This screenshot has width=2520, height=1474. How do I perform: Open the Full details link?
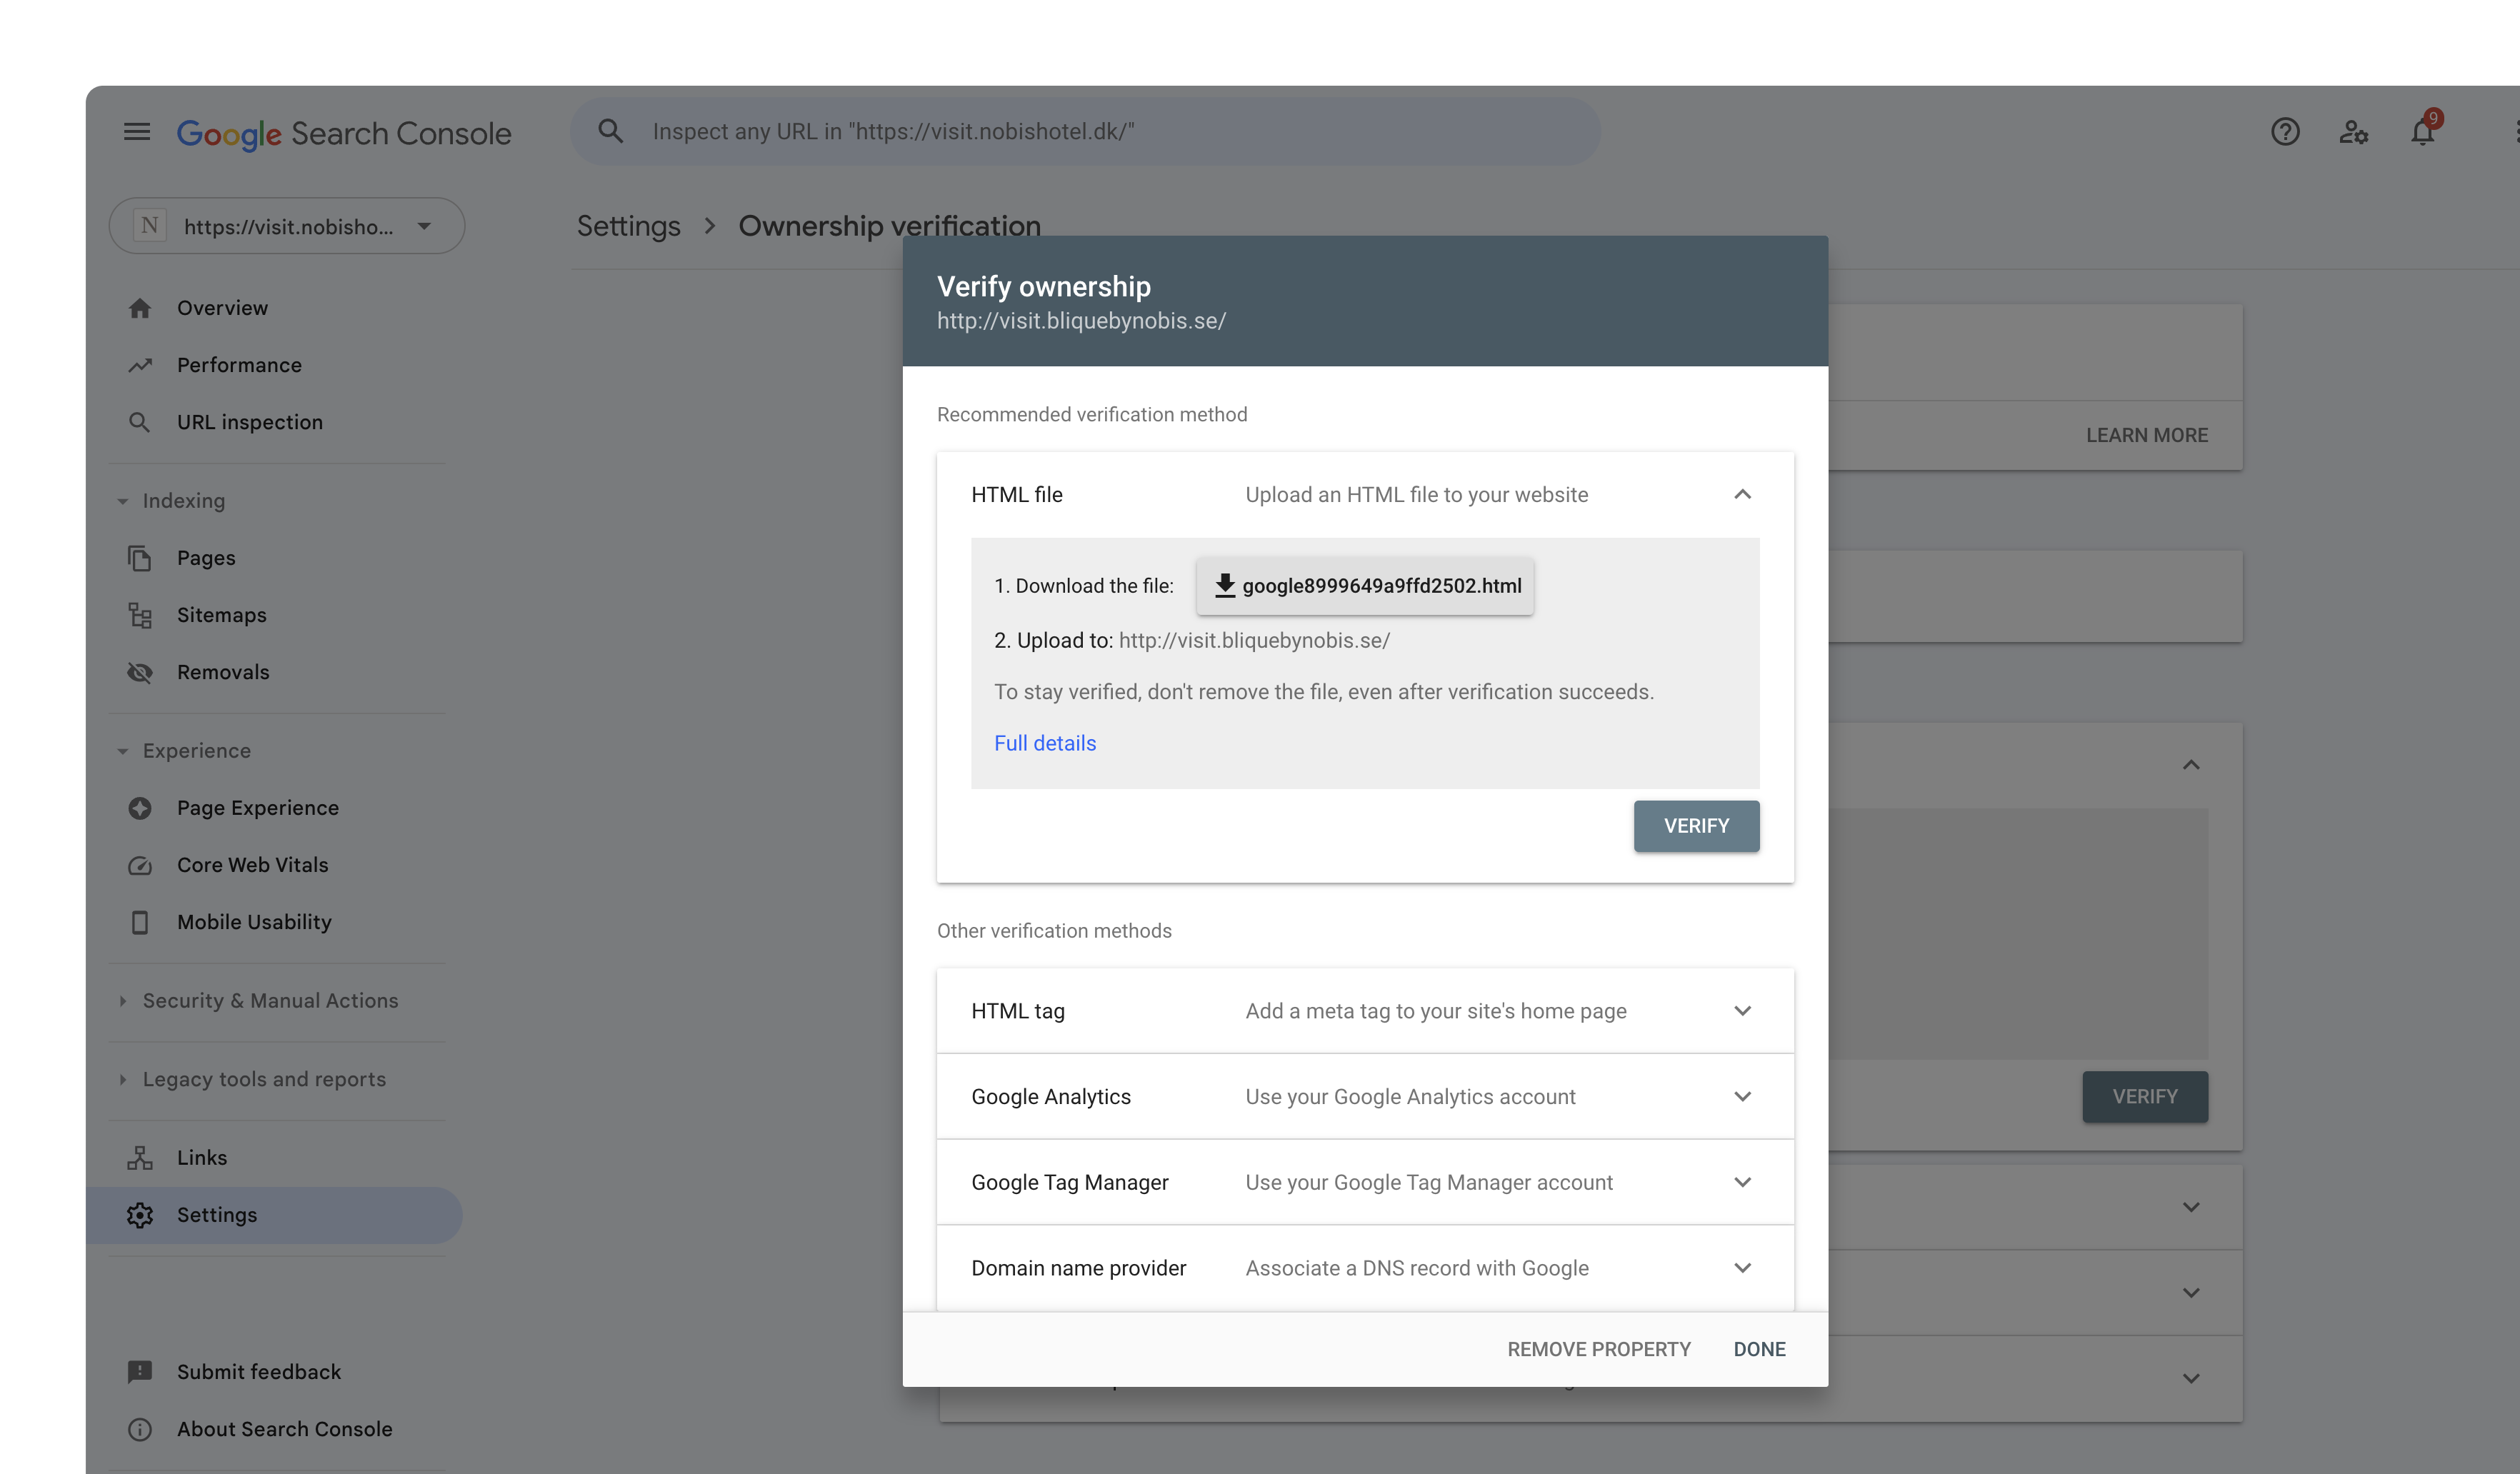coord(1045,743)
